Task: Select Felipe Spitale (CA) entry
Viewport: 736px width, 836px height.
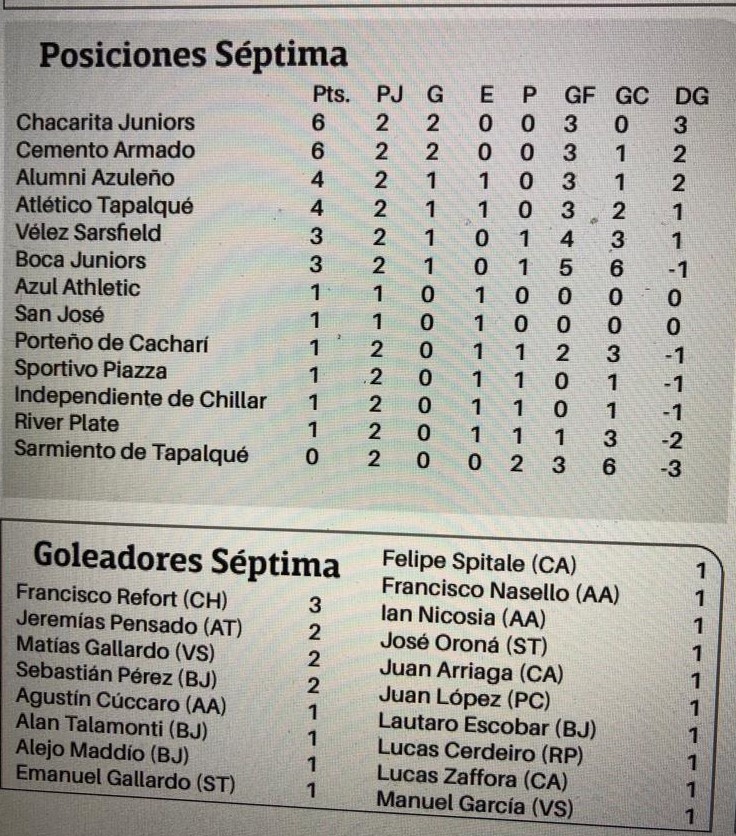Action: tap(479, 562)
